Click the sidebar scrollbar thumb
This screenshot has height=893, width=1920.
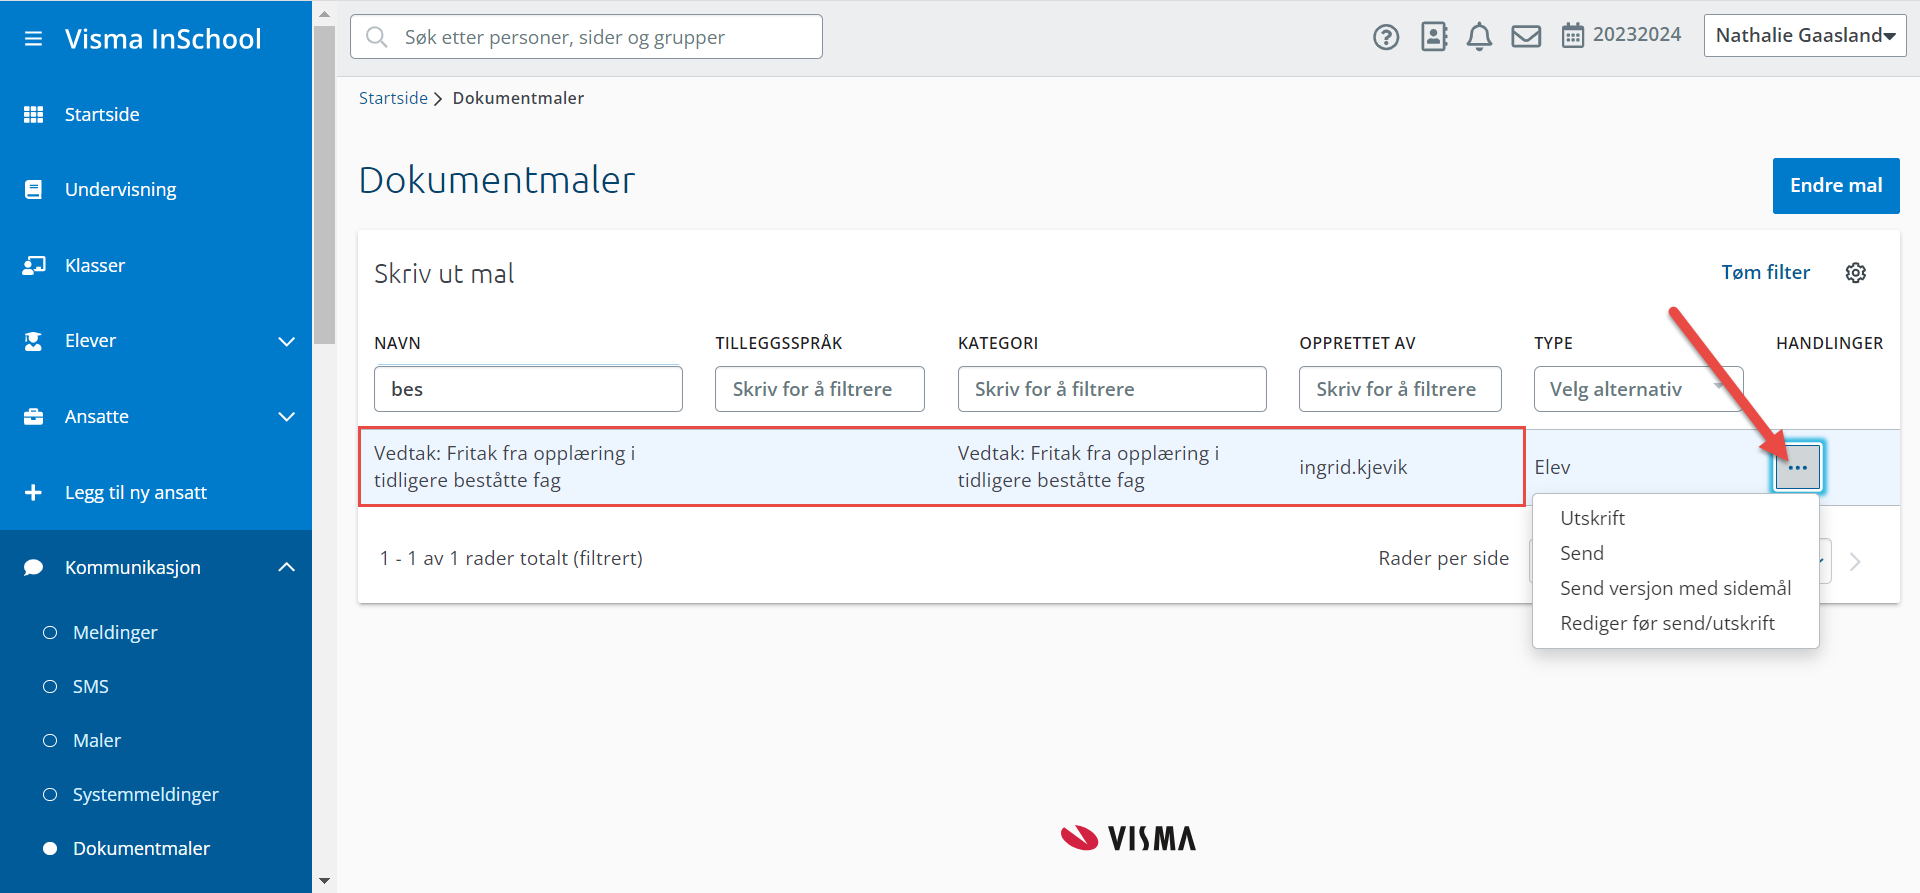coord(324,185)
